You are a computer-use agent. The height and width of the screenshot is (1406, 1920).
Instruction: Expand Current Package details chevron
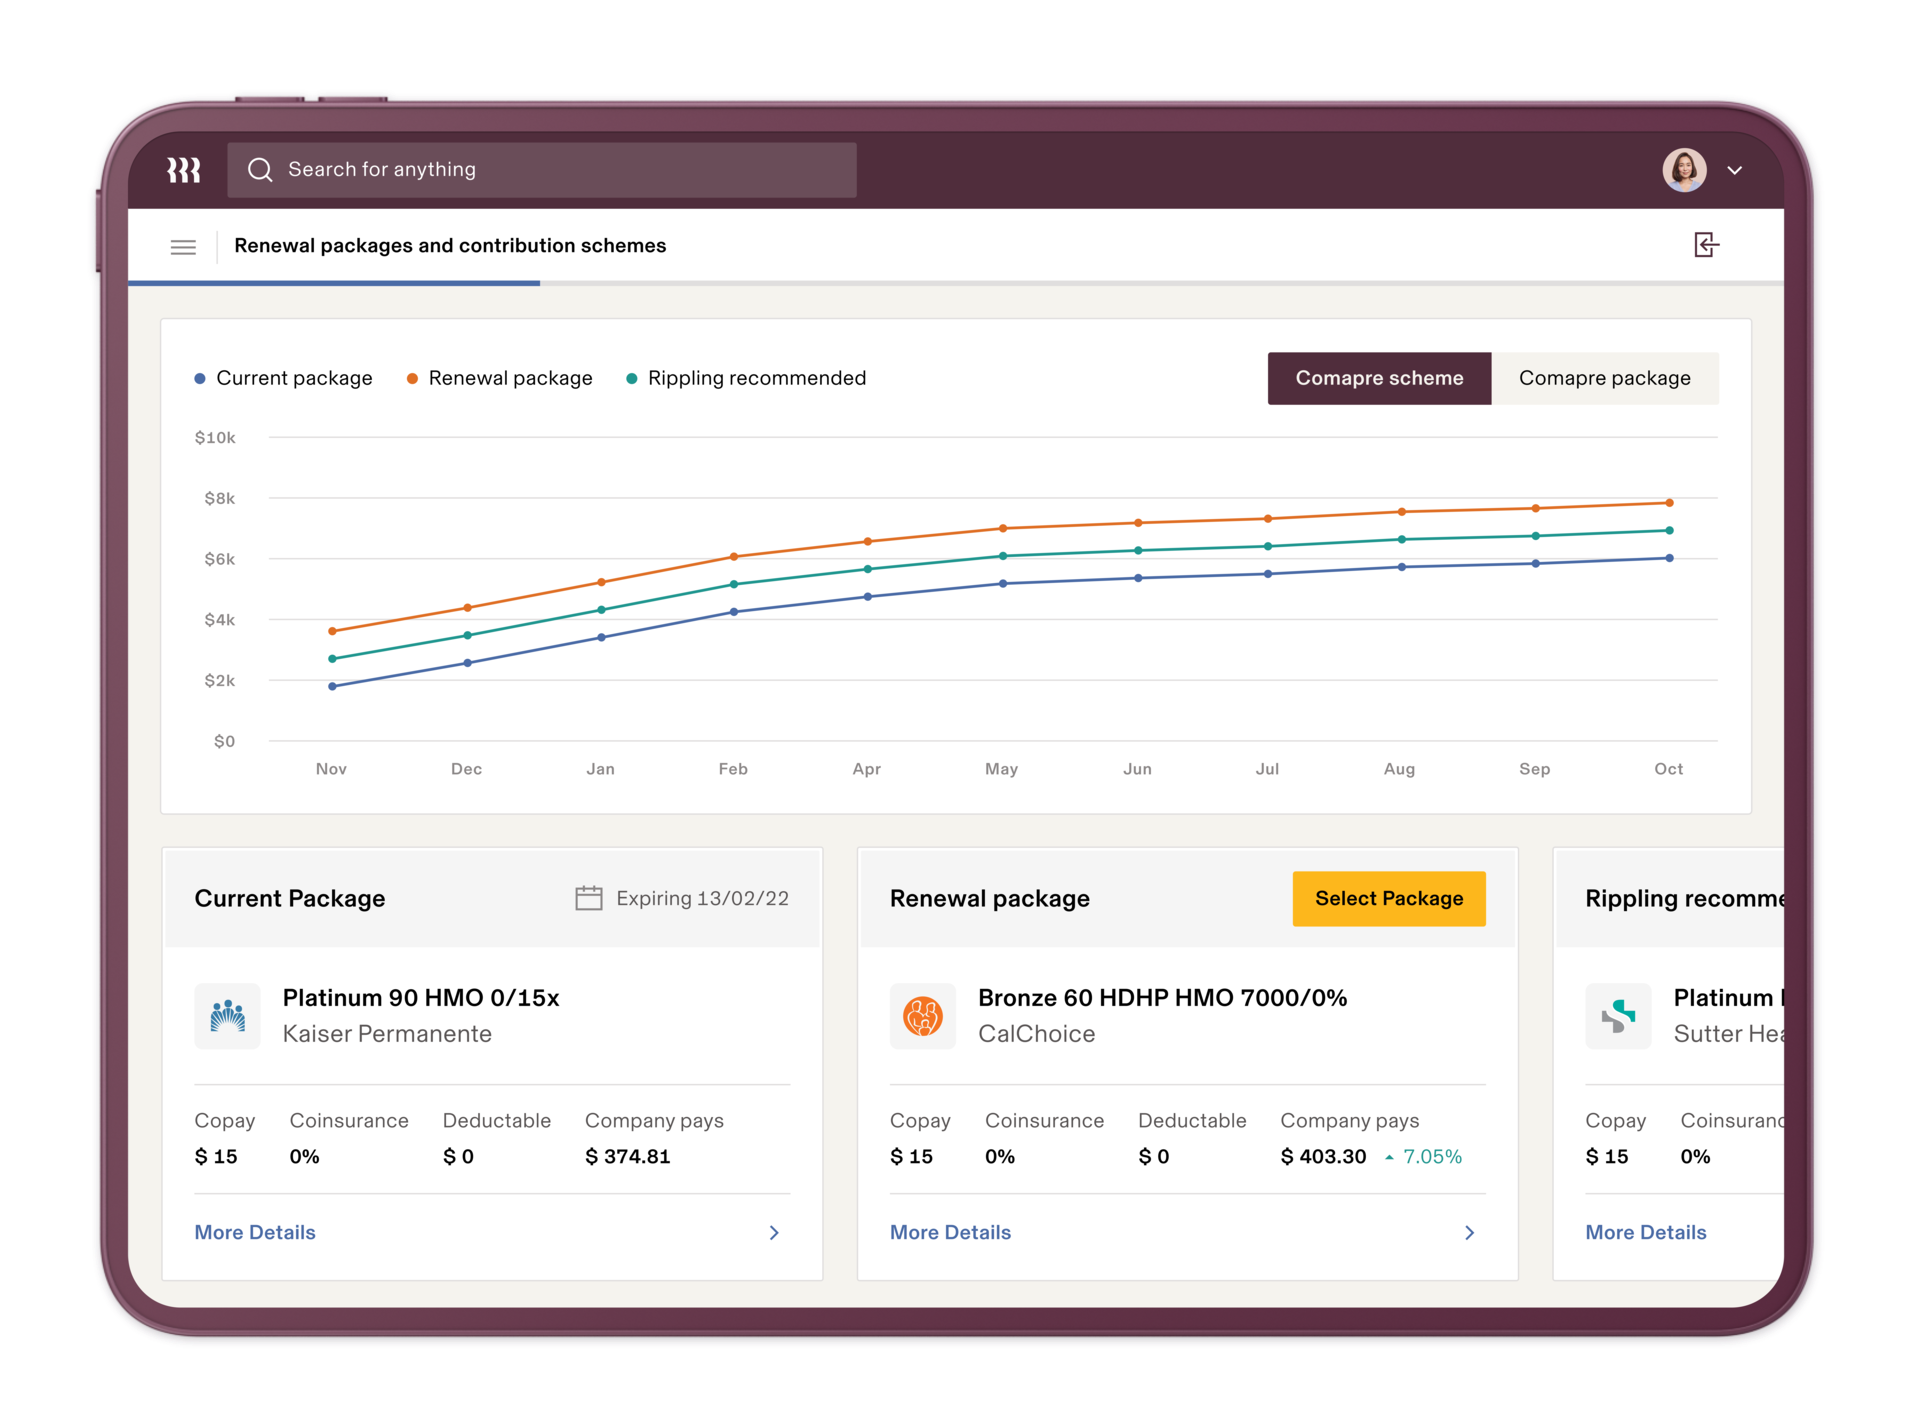(774, 1233)
